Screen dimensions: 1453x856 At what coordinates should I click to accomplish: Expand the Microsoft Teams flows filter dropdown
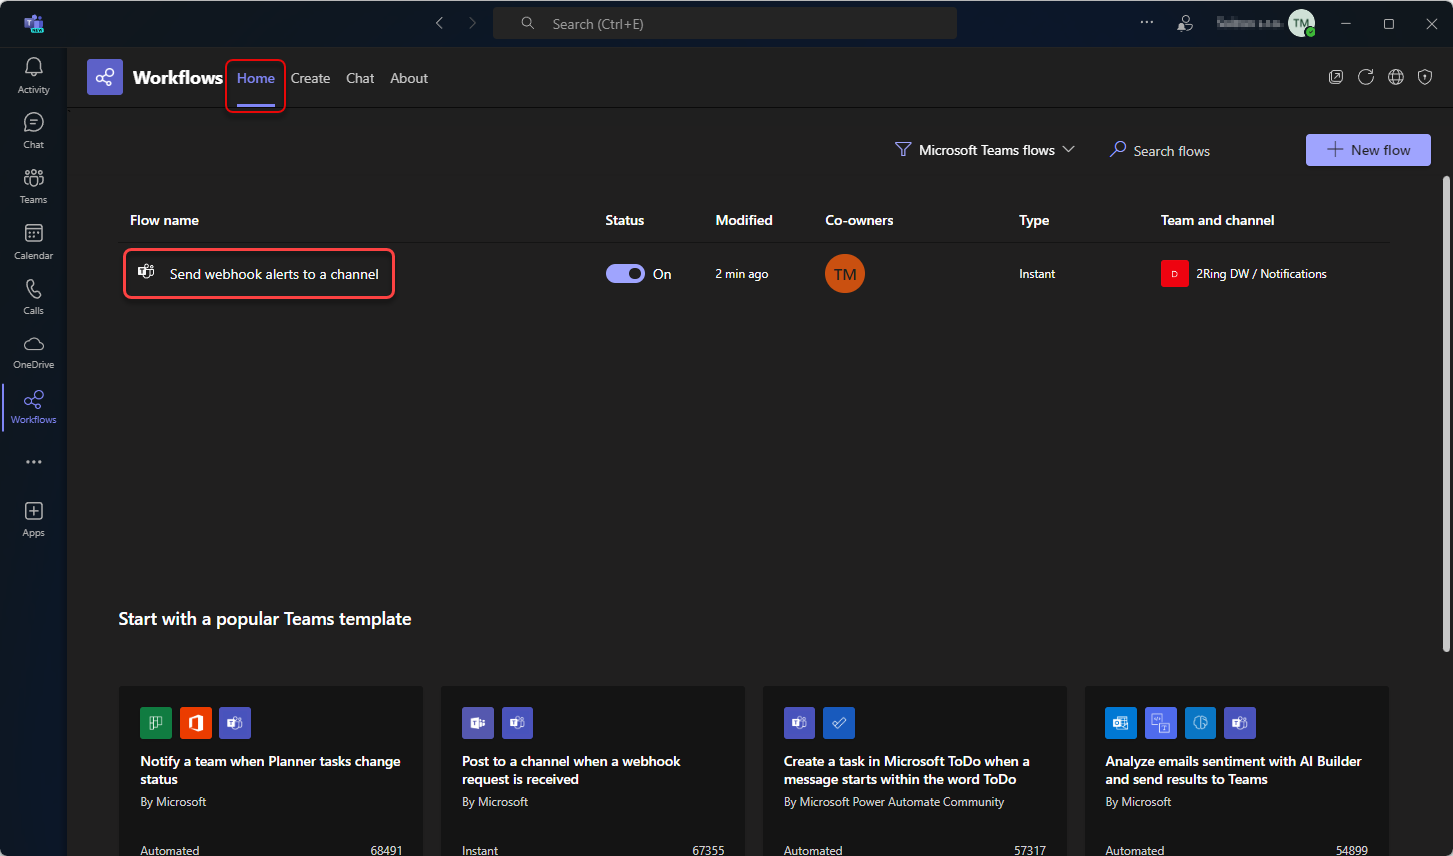coord(985,150)
